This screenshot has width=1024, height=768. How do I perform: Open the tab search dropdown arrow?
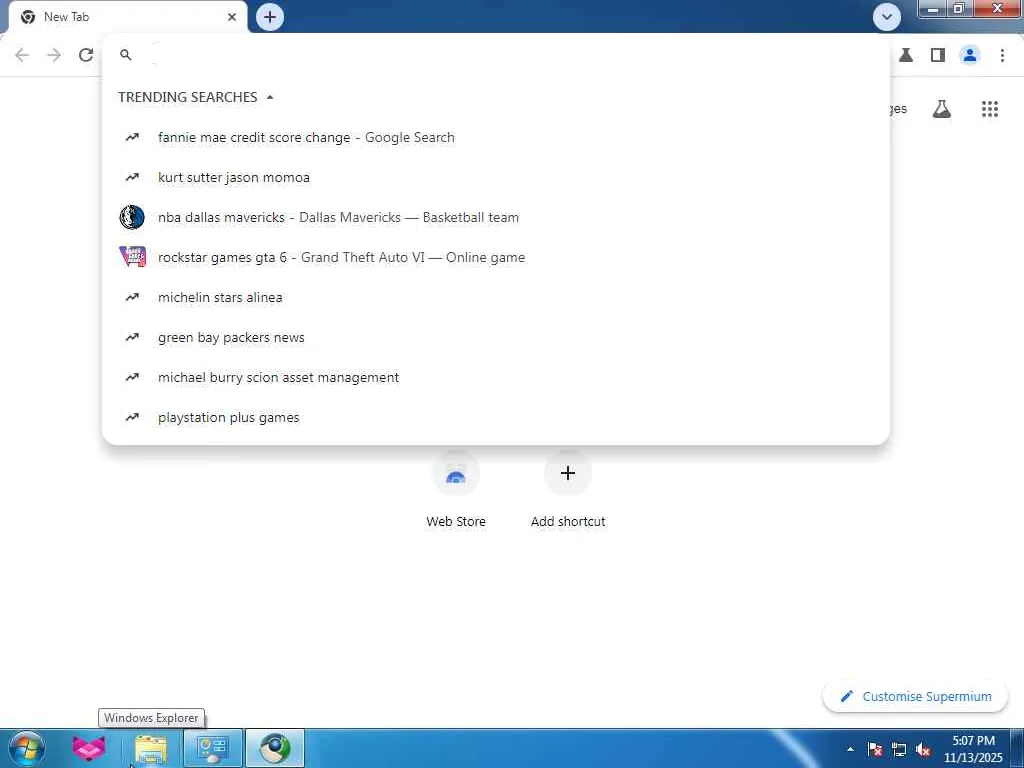(x=886, y=17)
